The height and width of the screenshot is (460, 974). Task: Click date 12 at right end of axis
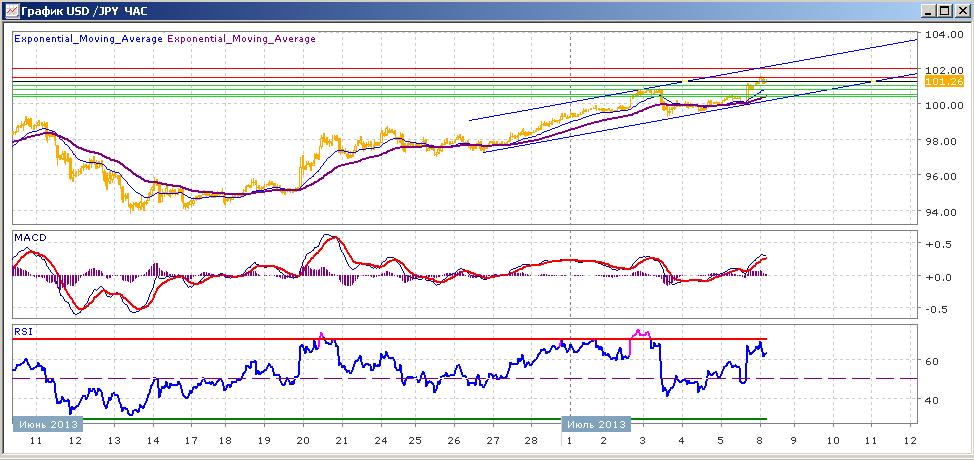coord(911,440)
